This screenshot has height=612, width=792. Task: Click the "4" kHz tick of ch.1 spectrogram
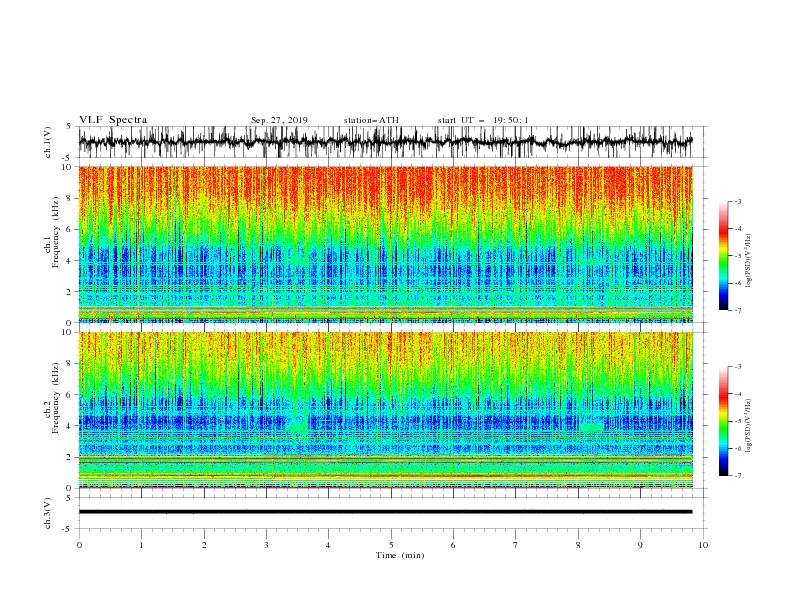[69, 261]
